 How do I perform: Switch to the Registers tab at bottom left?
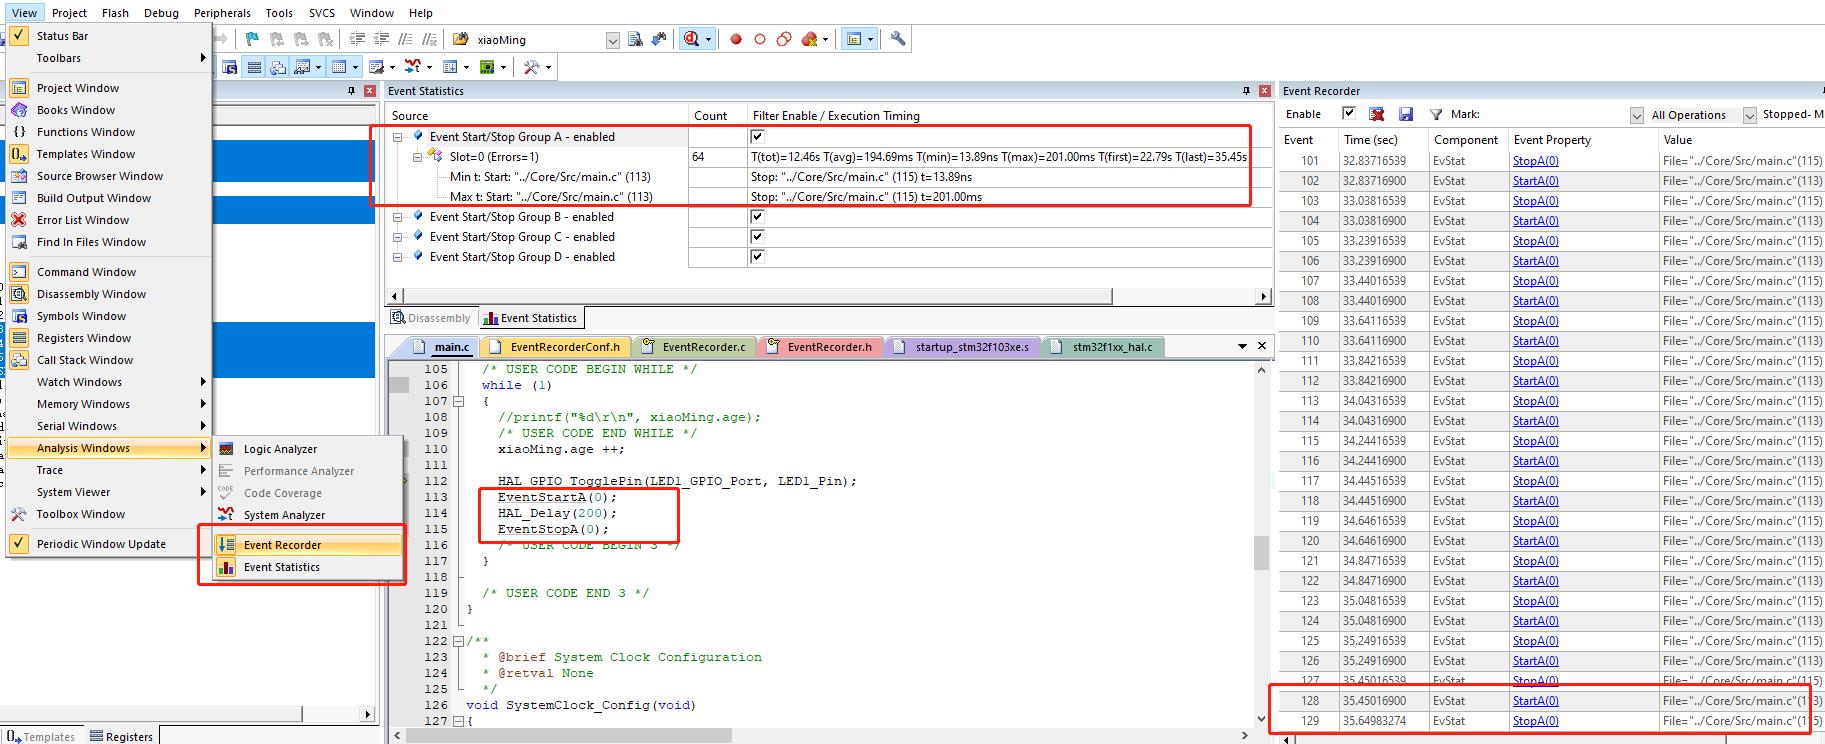[122, 736]
